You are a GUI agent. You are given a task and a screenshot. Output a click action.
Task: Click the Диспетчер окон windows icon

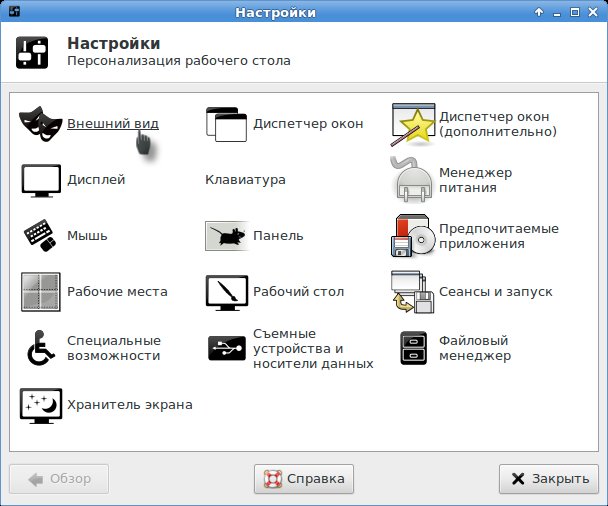(226, 124)
